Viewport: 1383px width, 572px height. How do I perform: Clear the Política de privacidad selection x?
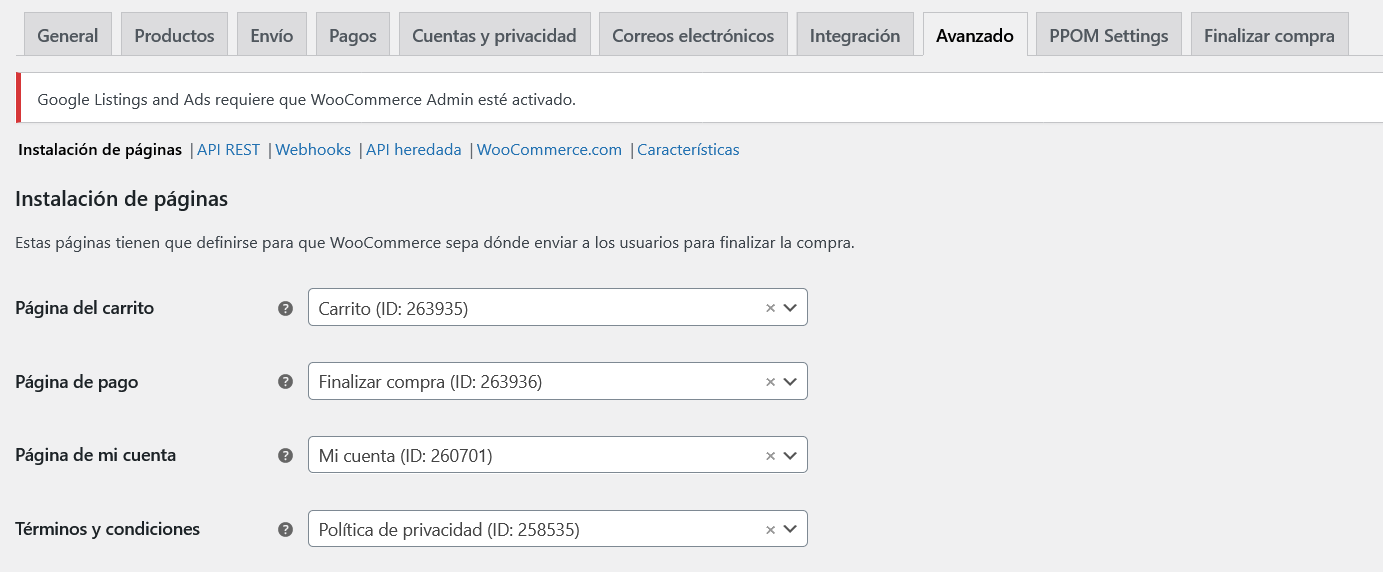click(x=770, y=529)
